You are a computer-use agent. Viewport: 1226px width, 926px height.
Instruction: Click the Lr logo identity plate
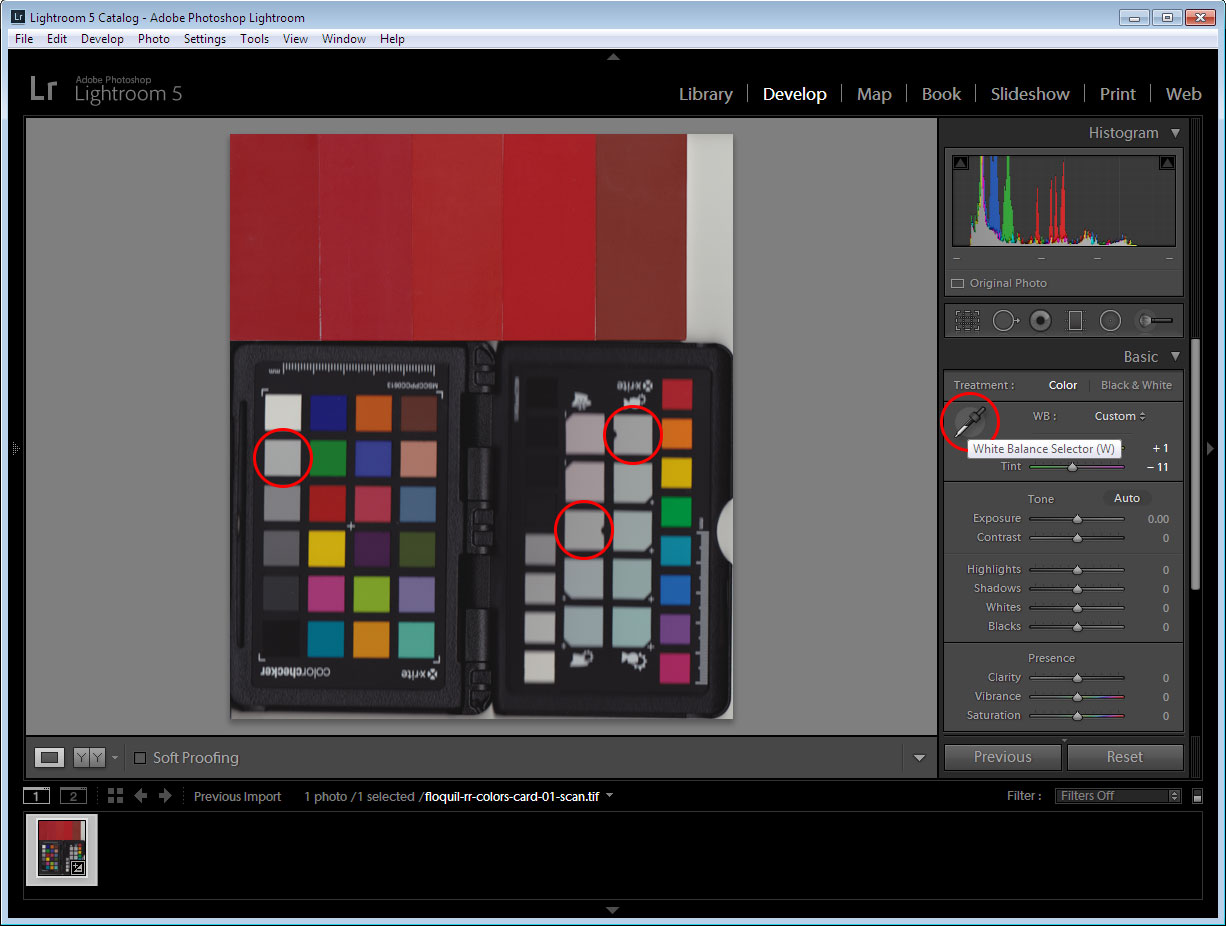(x=43, y=89)
